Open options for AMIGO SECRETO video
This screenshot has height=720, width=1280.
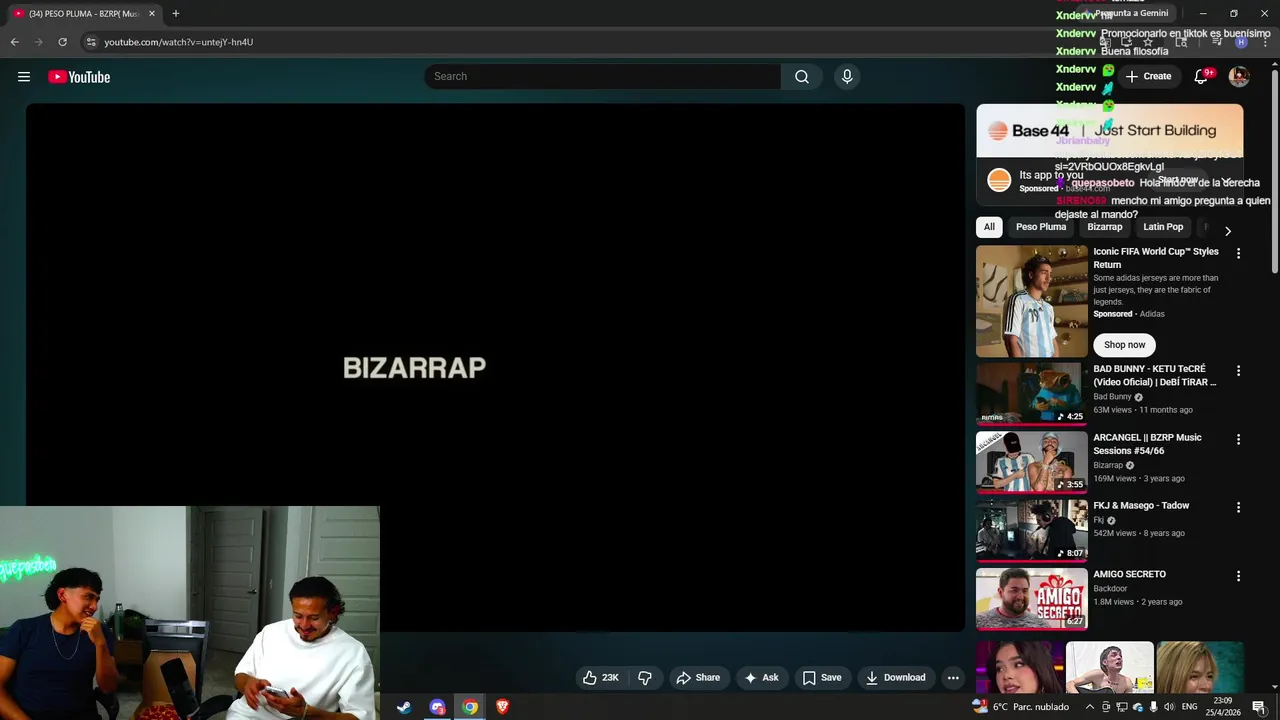(x=1238, y=576)
